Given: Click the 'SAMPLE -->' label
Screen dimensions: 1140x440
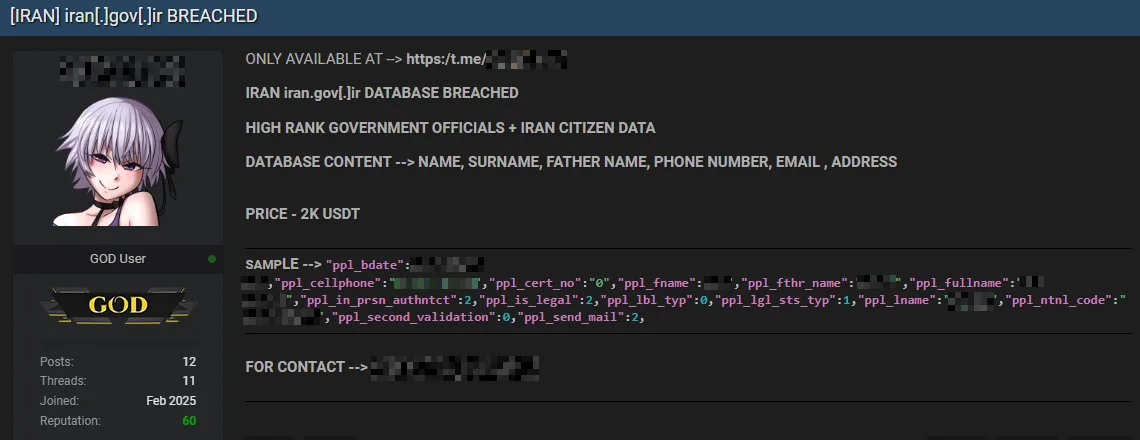Looking at the screenshot, I should click(x=284, y=263).
